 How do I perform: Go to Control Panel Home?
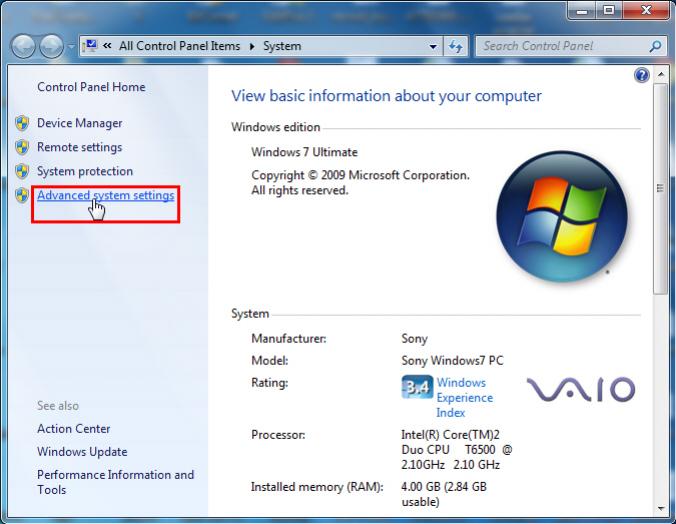(91, 87)
